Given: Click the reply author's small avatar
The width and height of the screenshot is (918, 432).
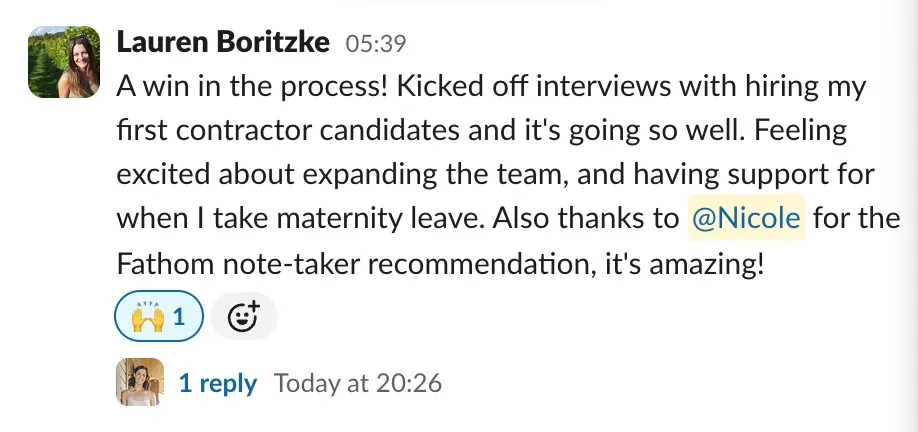Looking at the screenshot, I should (x=140, y=382).
